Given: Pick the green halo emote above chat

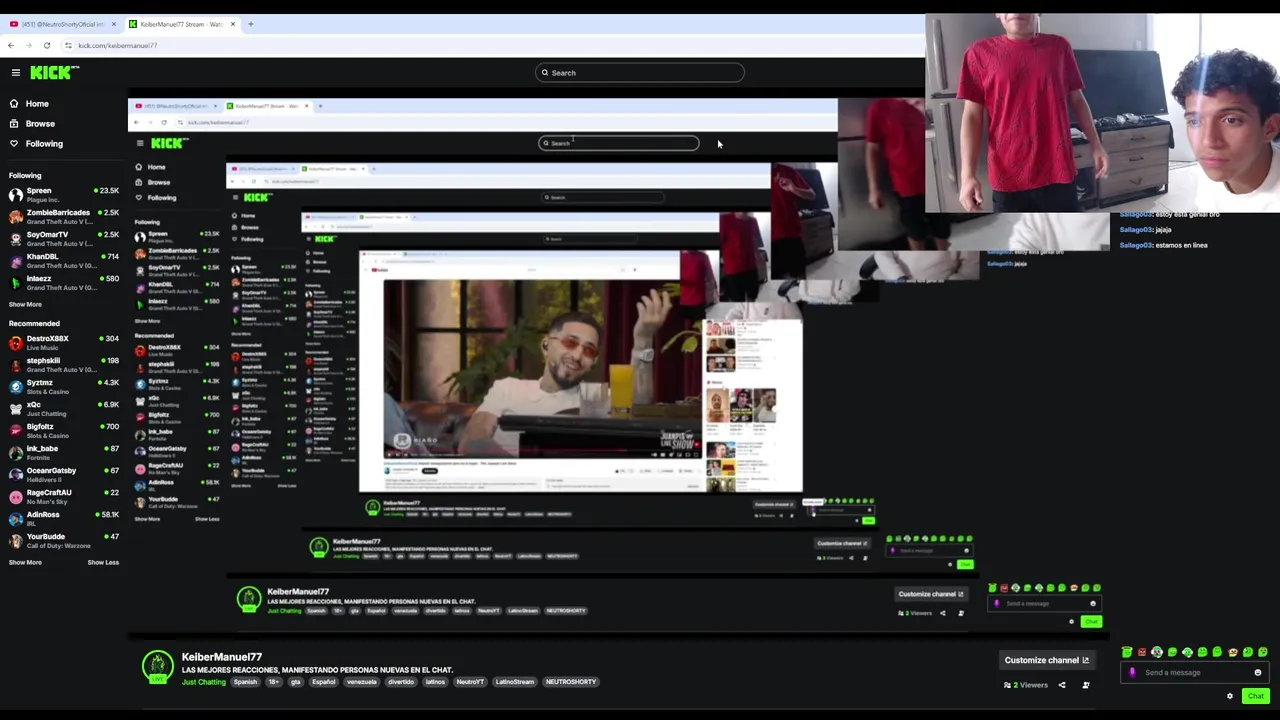Looking at the screenshot, I should tap(1127, 652).
